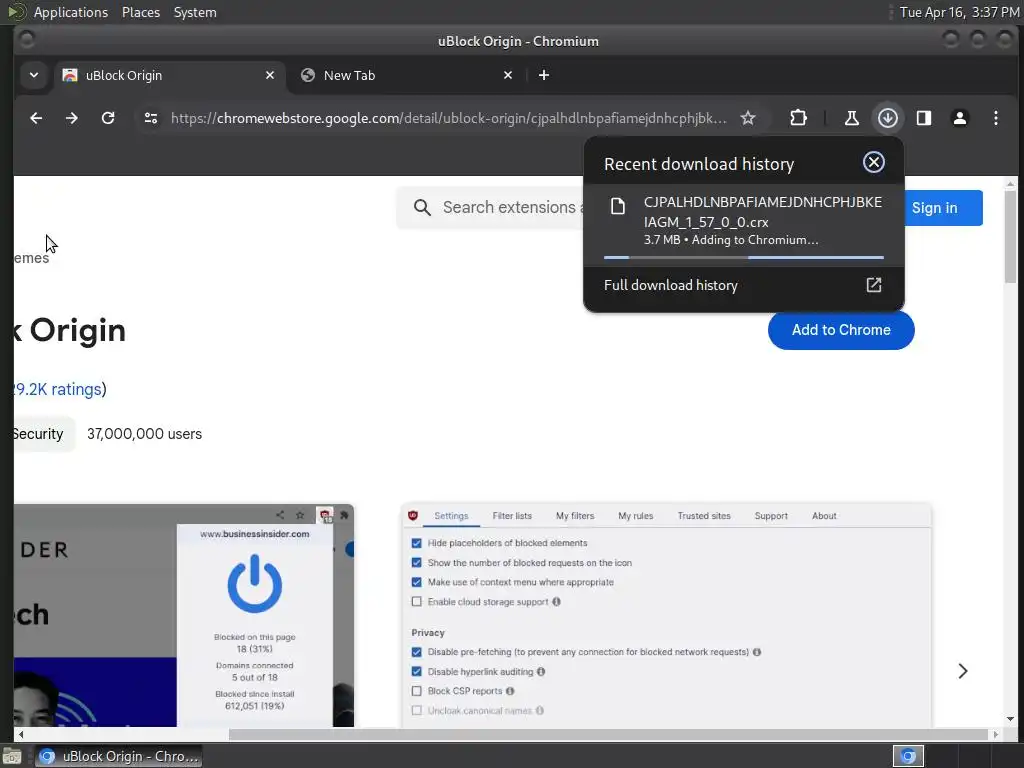This screenshot has height=768, width=1024.
Task: Open the Places menu
Action: coord(141,12)
